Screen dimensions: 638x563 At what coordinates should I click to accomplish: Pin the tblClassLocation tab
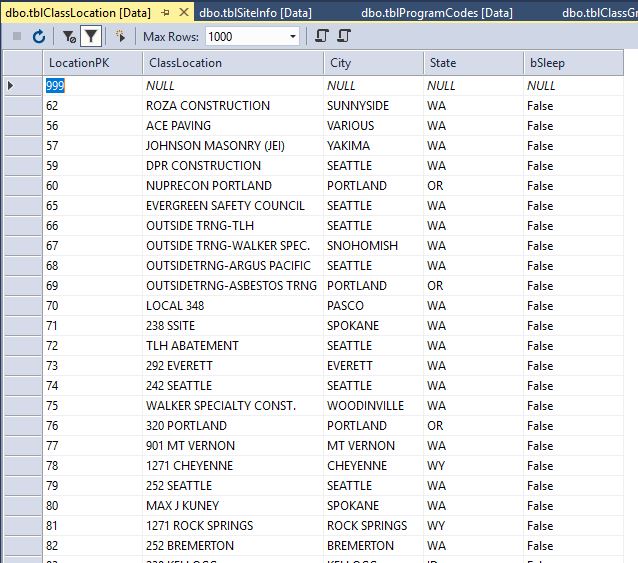pyautogui.click(x=166, y=12)
